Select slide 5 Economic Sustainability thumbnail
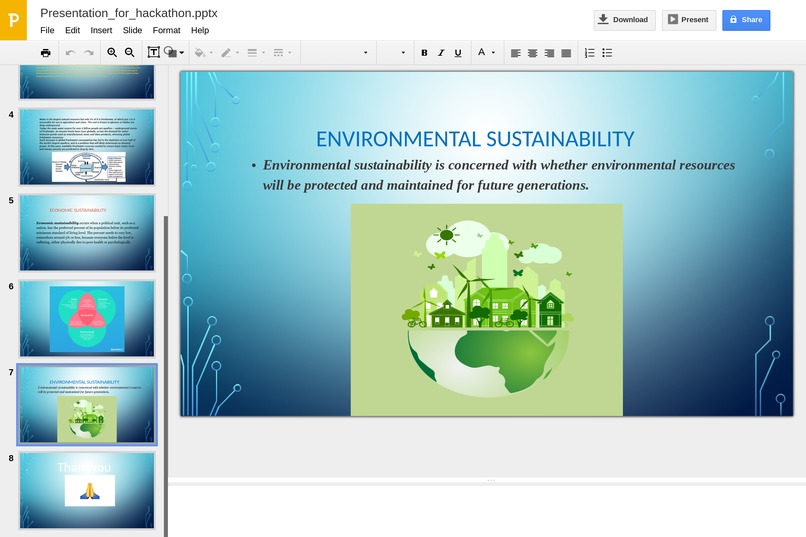 [87, 232]
